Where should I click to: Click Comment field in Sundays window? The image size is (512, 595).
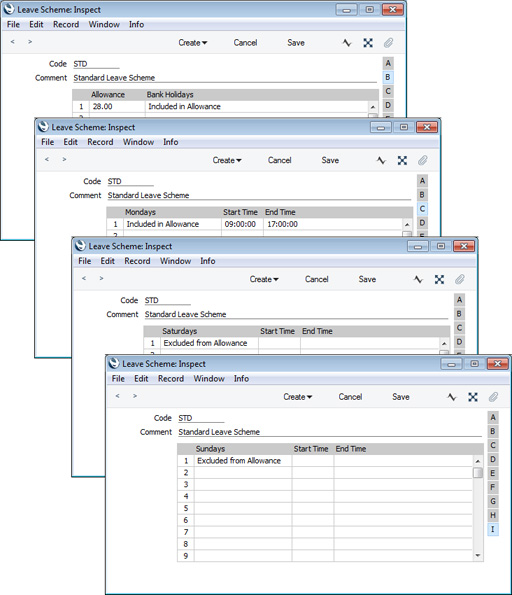[330, 432]
